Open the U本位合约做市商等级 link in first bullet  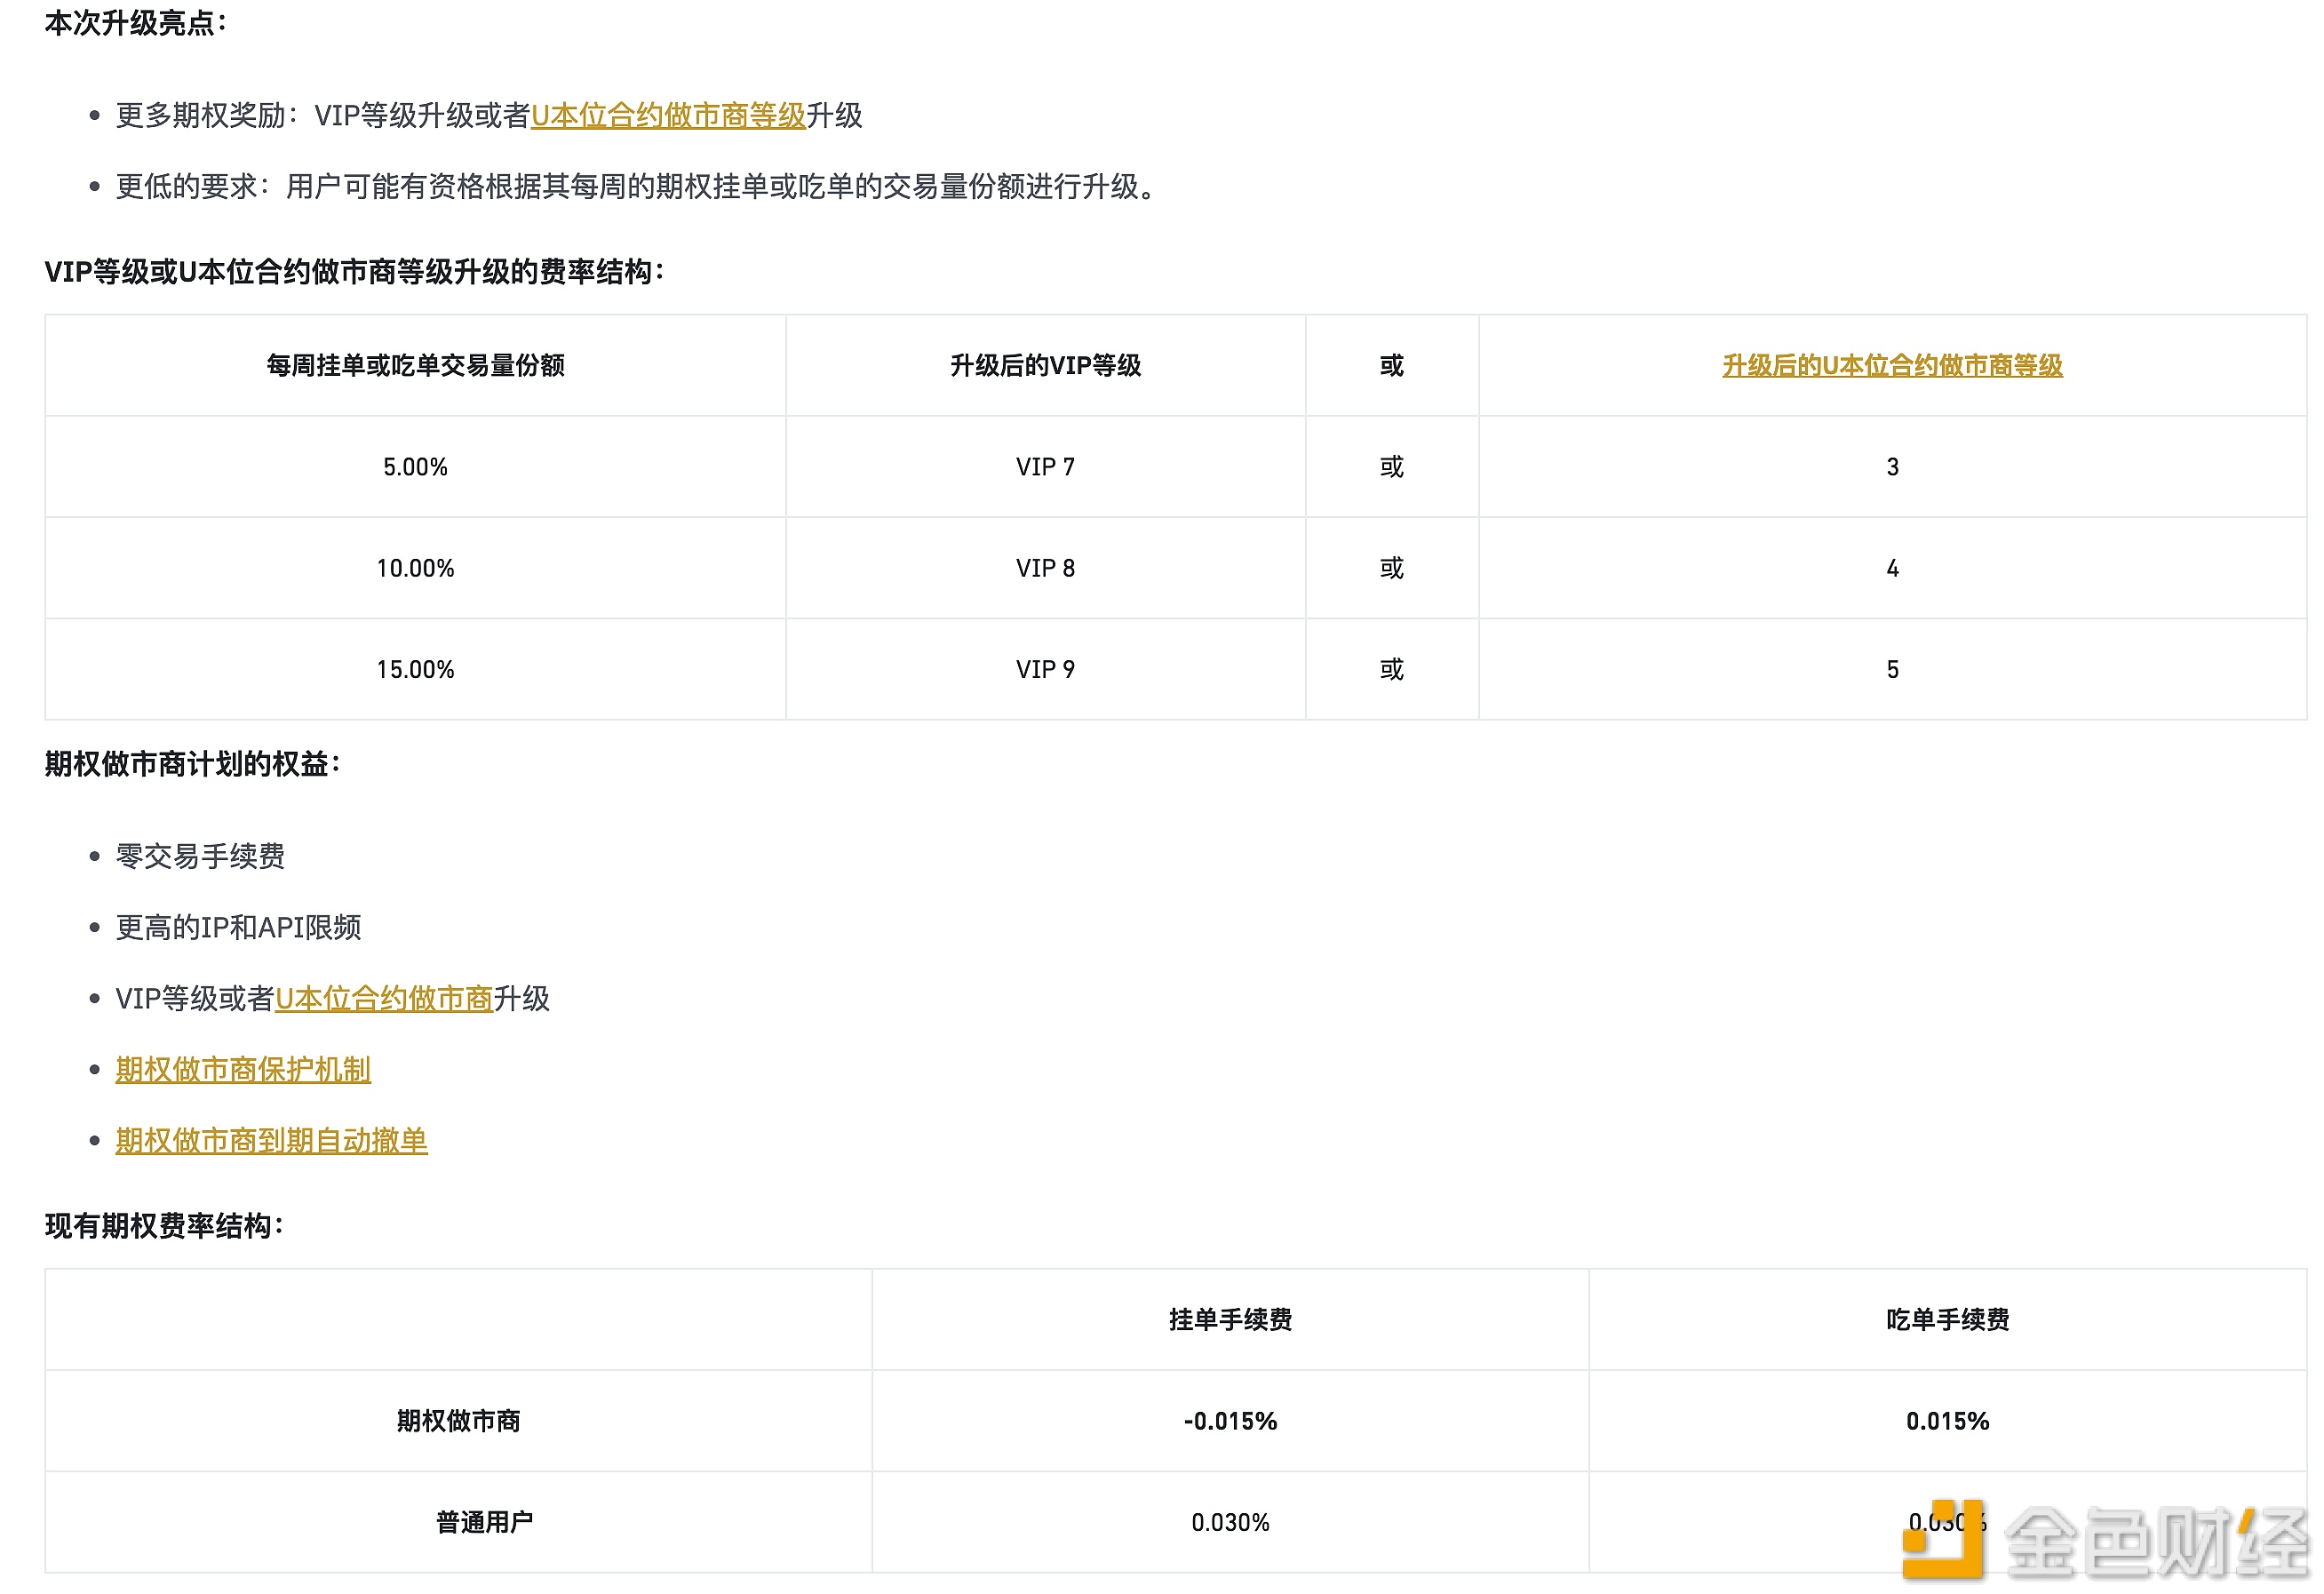point(668,116)
